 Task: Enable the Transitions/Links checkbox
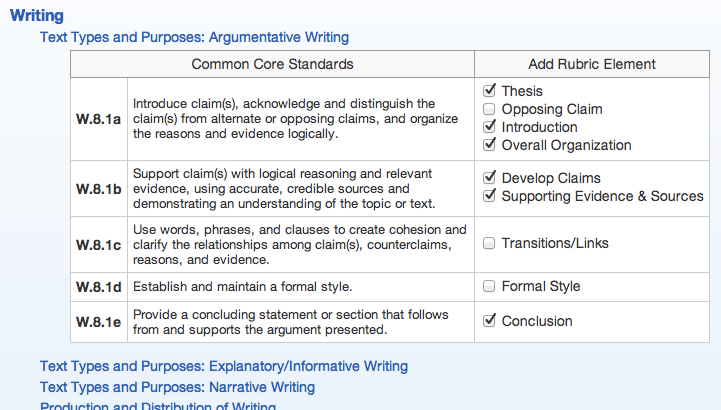coord(489,243)
